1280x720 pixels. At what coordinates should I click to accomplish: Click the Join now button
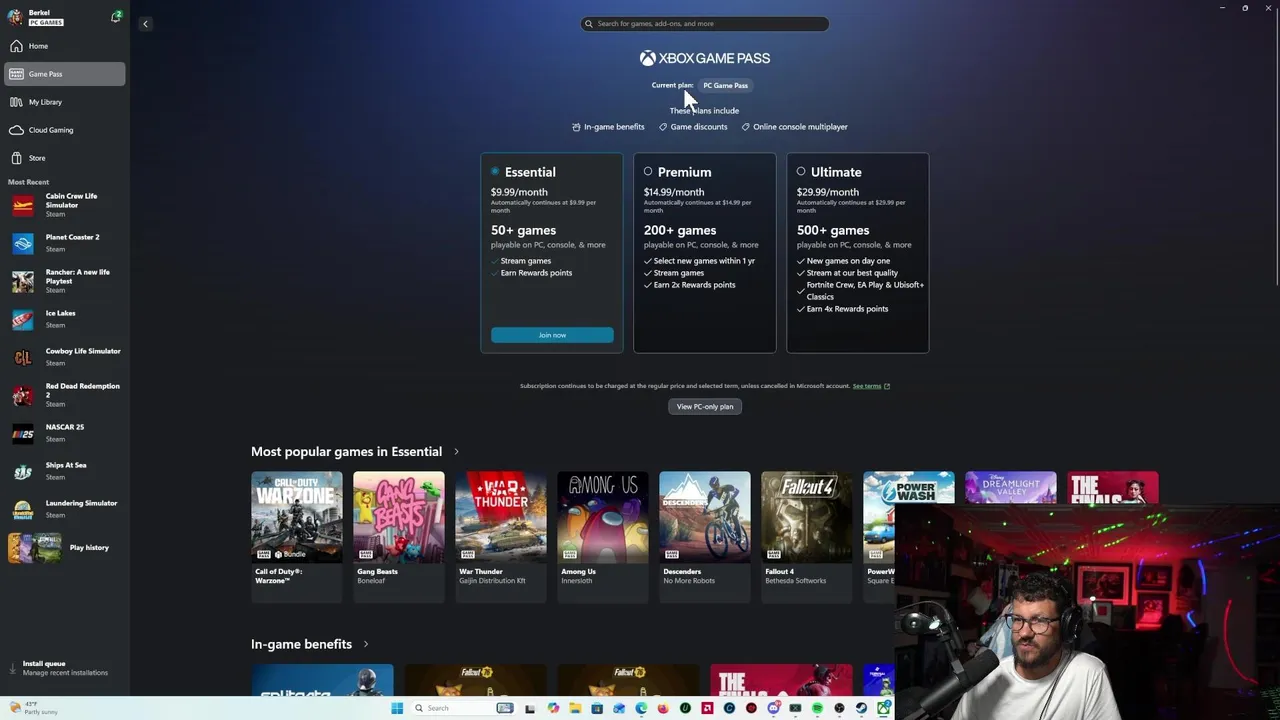click(x=552, y=335)
